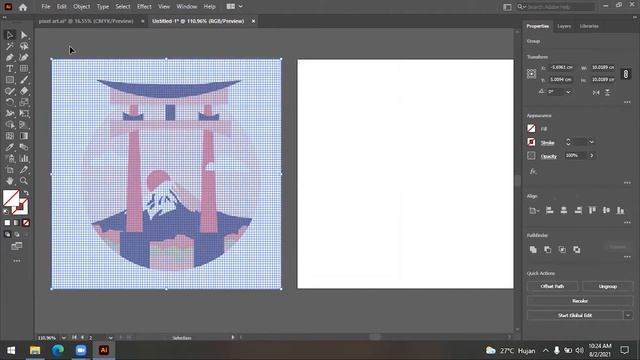Click the Ungroup button
The image size is (640, 360).
point(607,286)
